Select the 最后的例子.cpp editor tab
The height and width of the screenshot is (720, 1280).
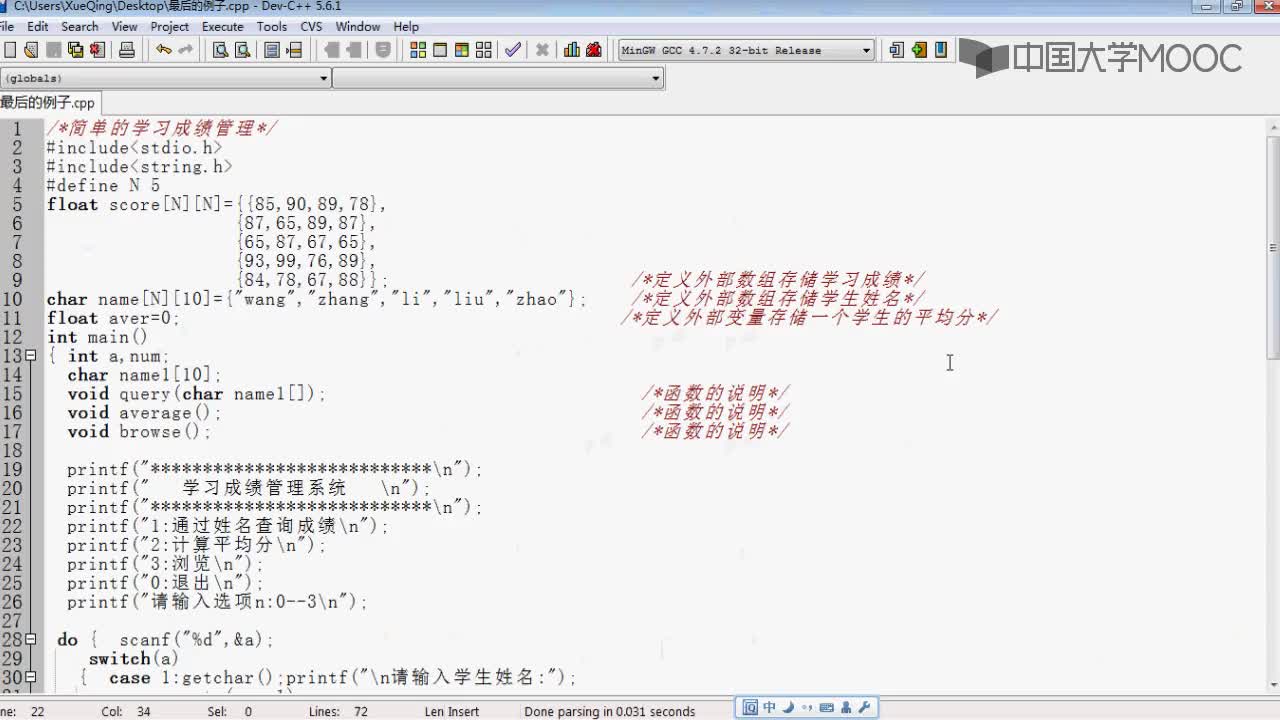click(48, 102)
